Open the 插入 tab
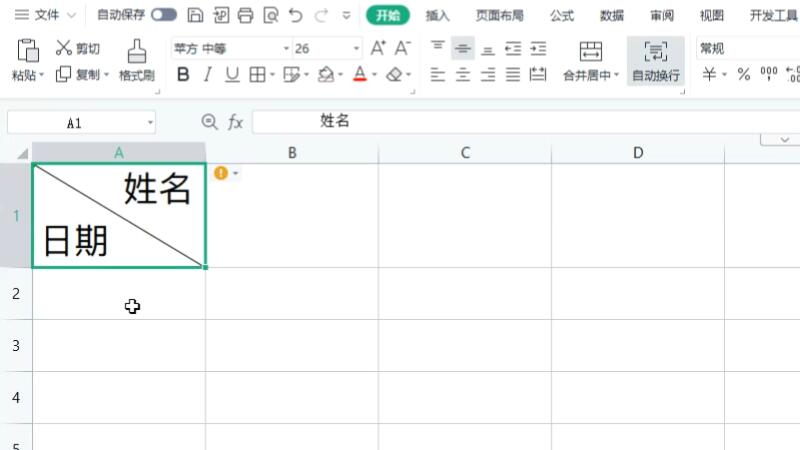Screen dimensions: 800x450 click(x=438, y=16)
